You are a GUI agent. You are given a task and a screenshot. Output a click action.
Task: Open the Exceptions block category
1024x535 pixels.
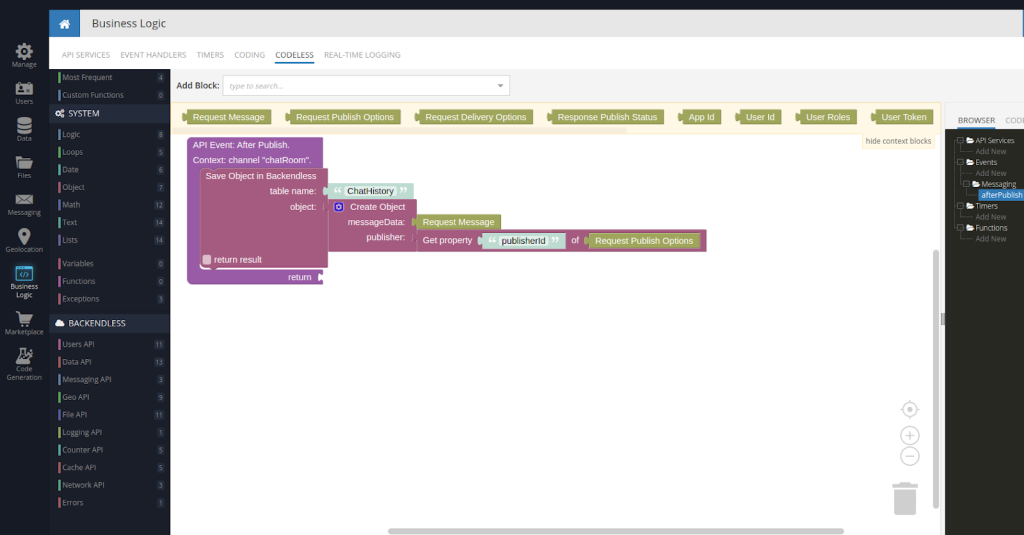pyautogui.click(x=110, y=299)
